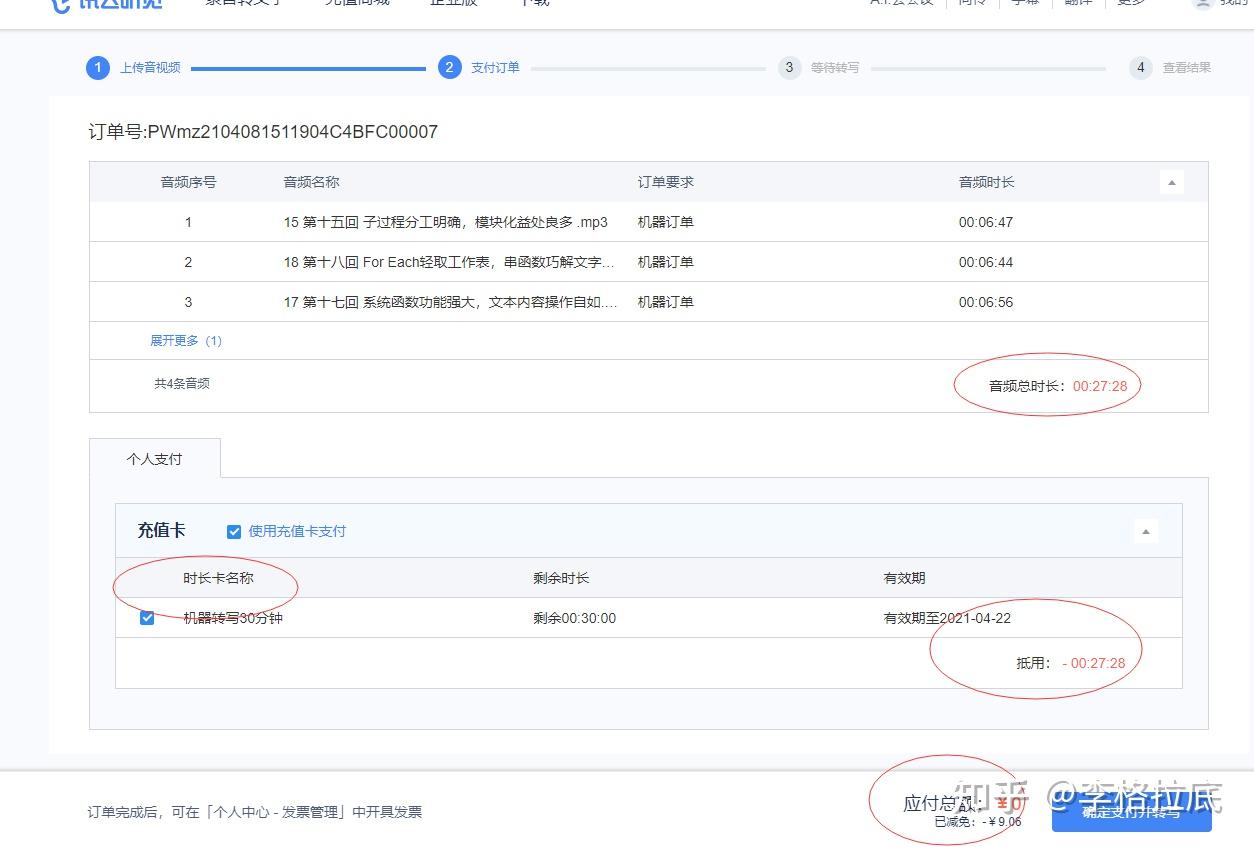Collapse the audio list table with arrow
1254x847 pixels.
[x=1172, y=182]
